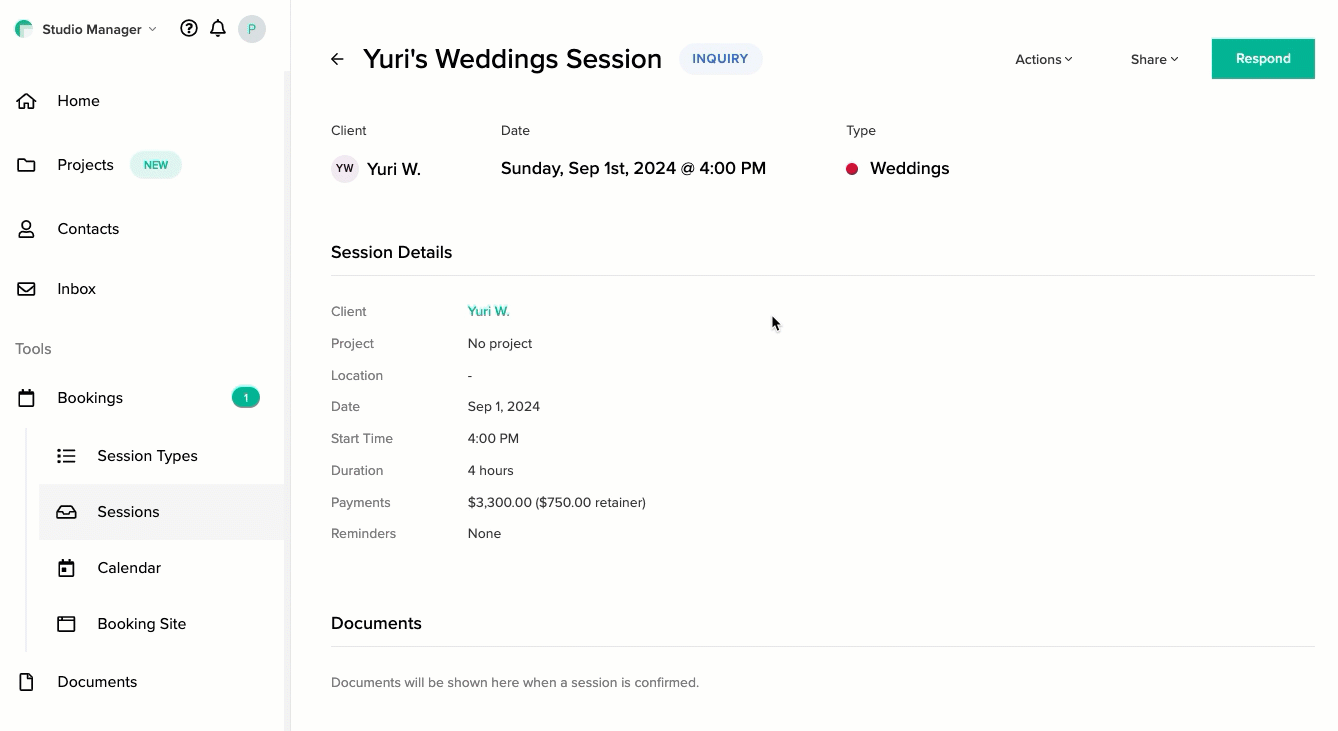Viewport: 1338px width, 731px height.
Task: Expand the Studio Manager dropdown
Action: point(98,29)
